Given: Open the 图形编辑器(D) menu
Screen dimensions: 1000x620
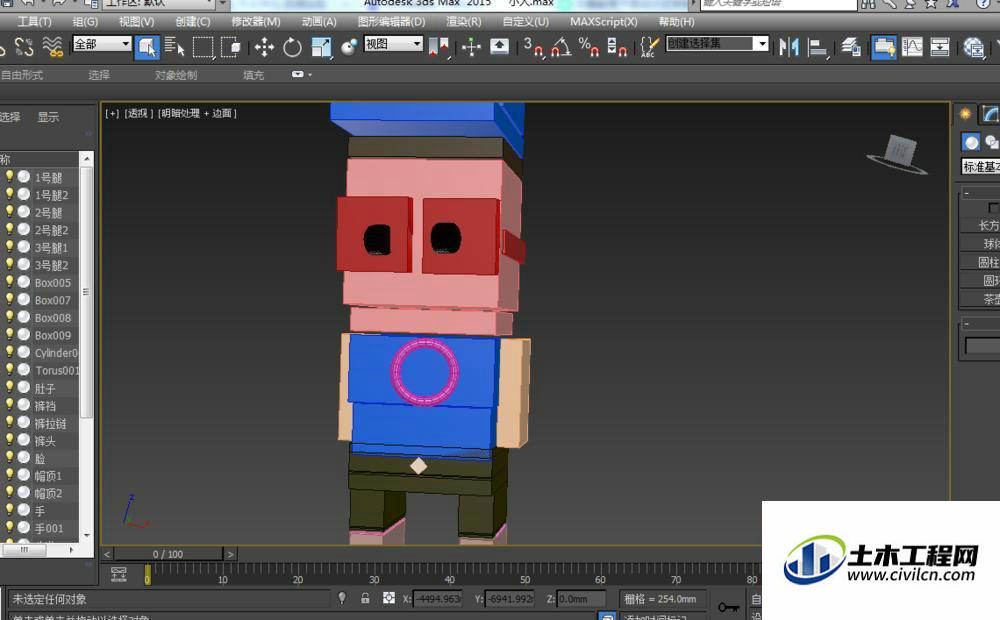Looking at the screenshot, I should click(391, 21).
